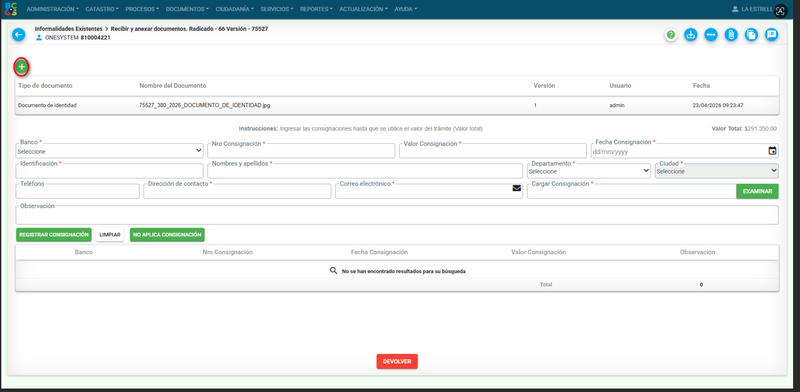
Task: Open the three-dots more options icon
Action: point(711,35)
